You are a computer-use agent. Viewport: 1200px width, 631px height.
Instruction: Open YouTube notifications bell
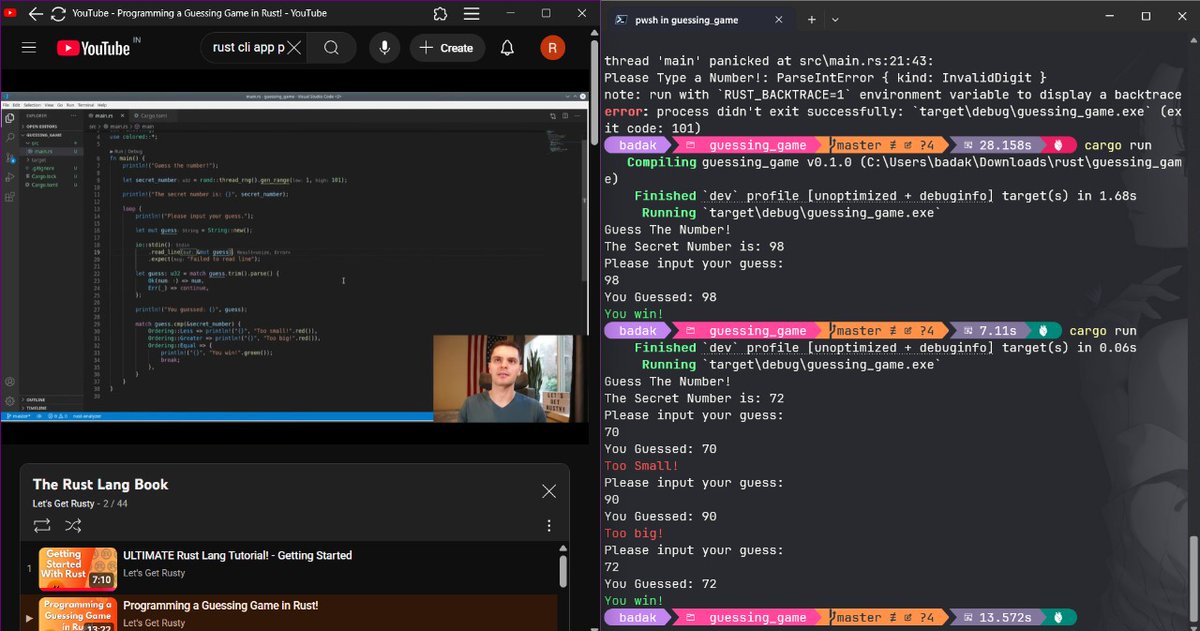(507, 48)
